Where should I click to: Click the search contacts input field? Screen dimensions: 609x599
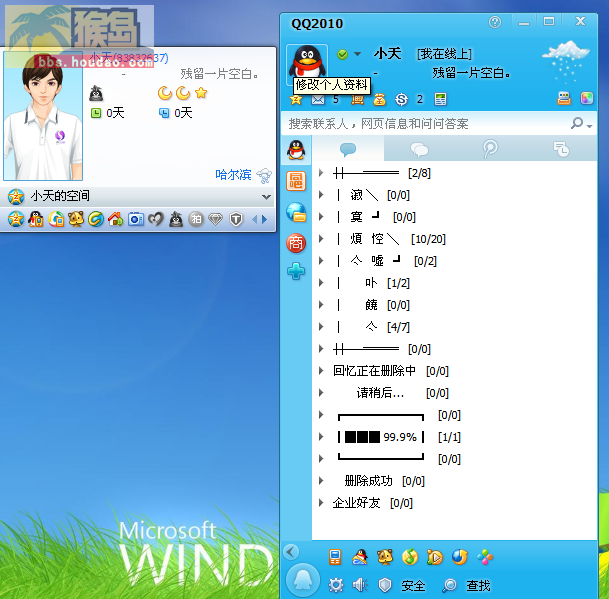427,124
